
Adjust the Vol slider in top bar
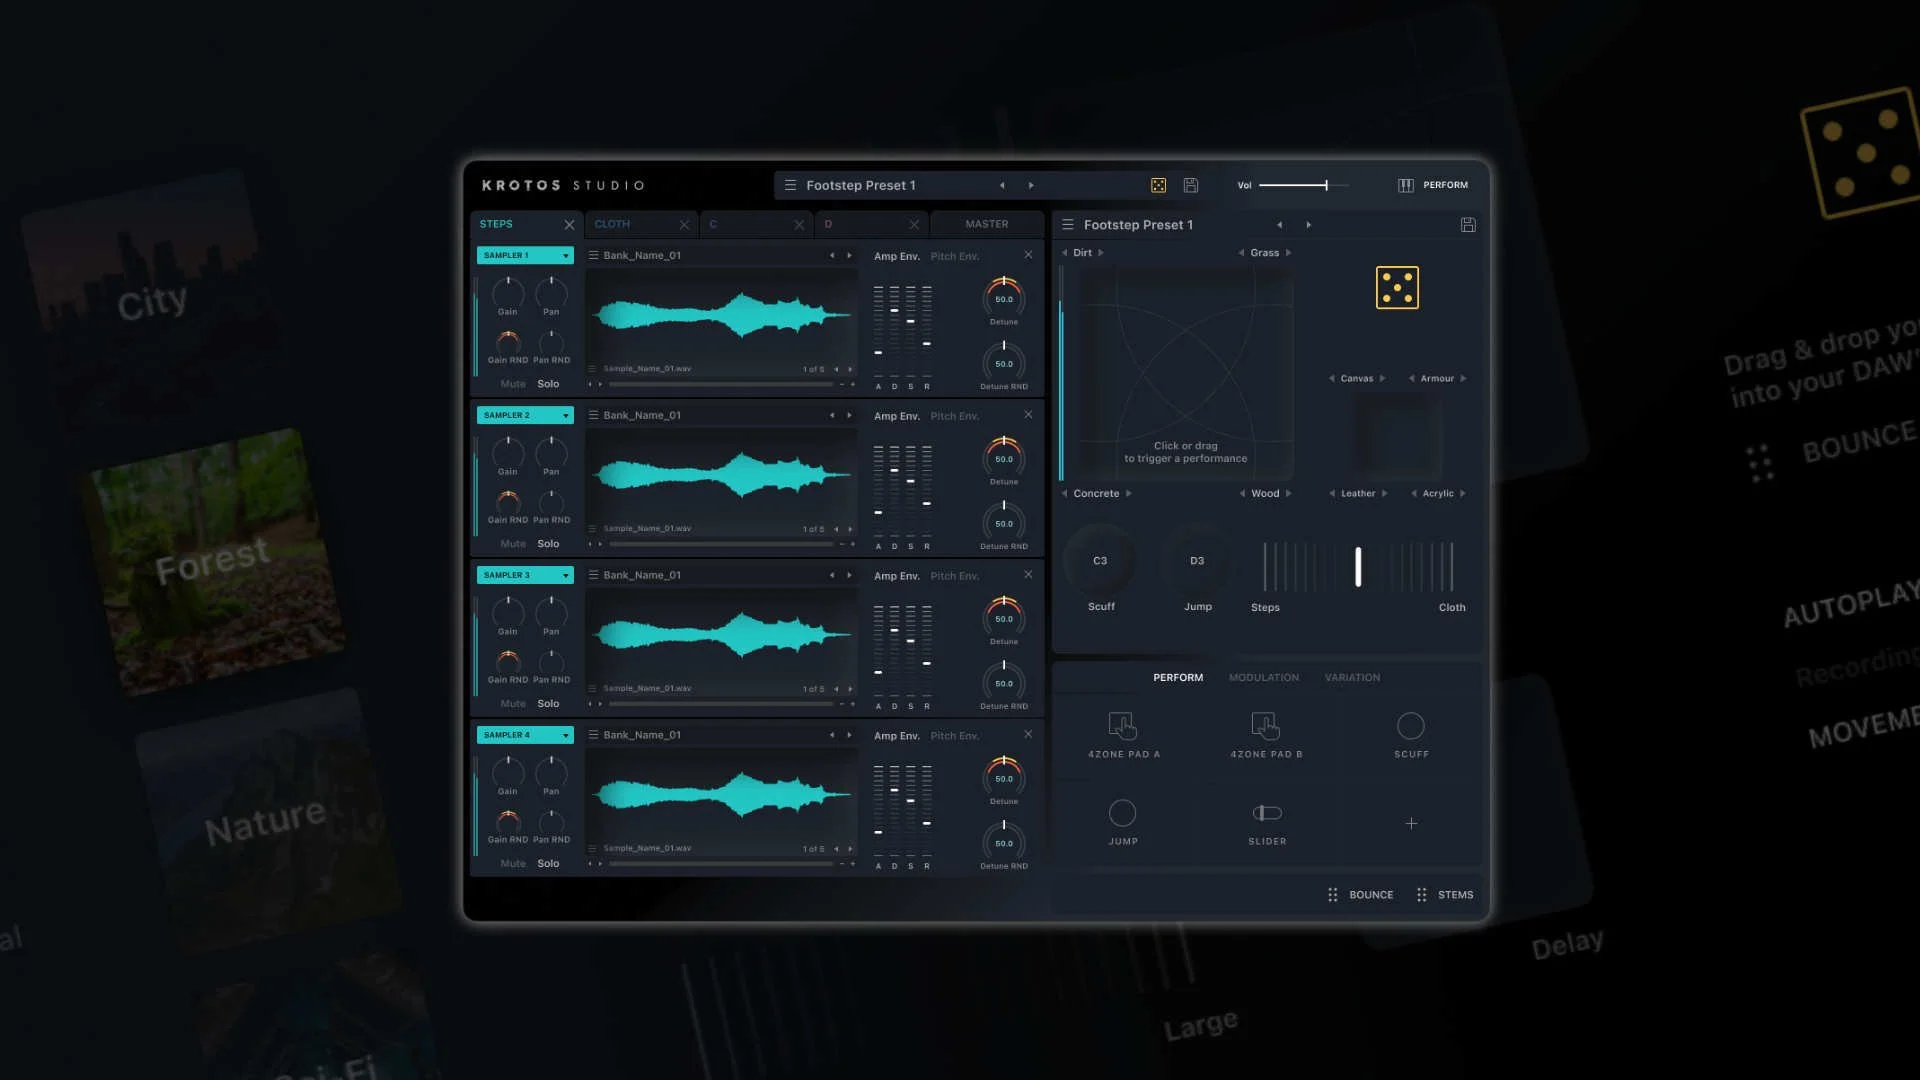(1326, 185)
